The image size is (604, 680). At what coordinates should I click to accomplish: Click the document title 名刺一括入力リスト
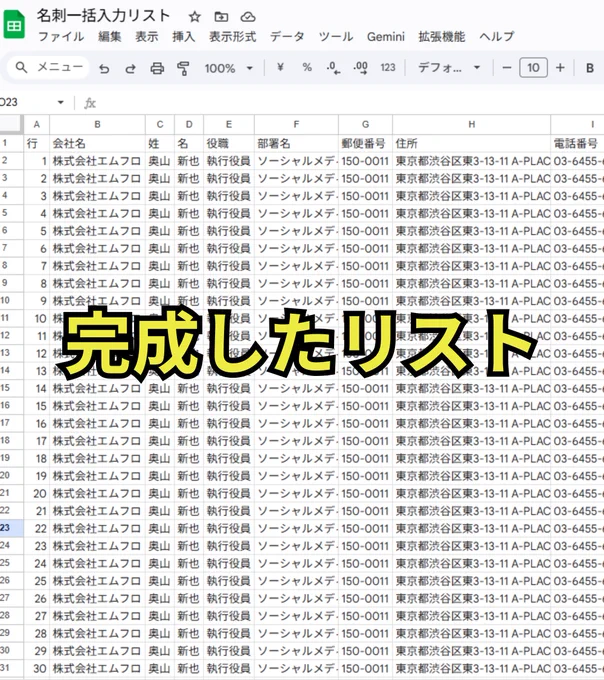tap(103, 16)
